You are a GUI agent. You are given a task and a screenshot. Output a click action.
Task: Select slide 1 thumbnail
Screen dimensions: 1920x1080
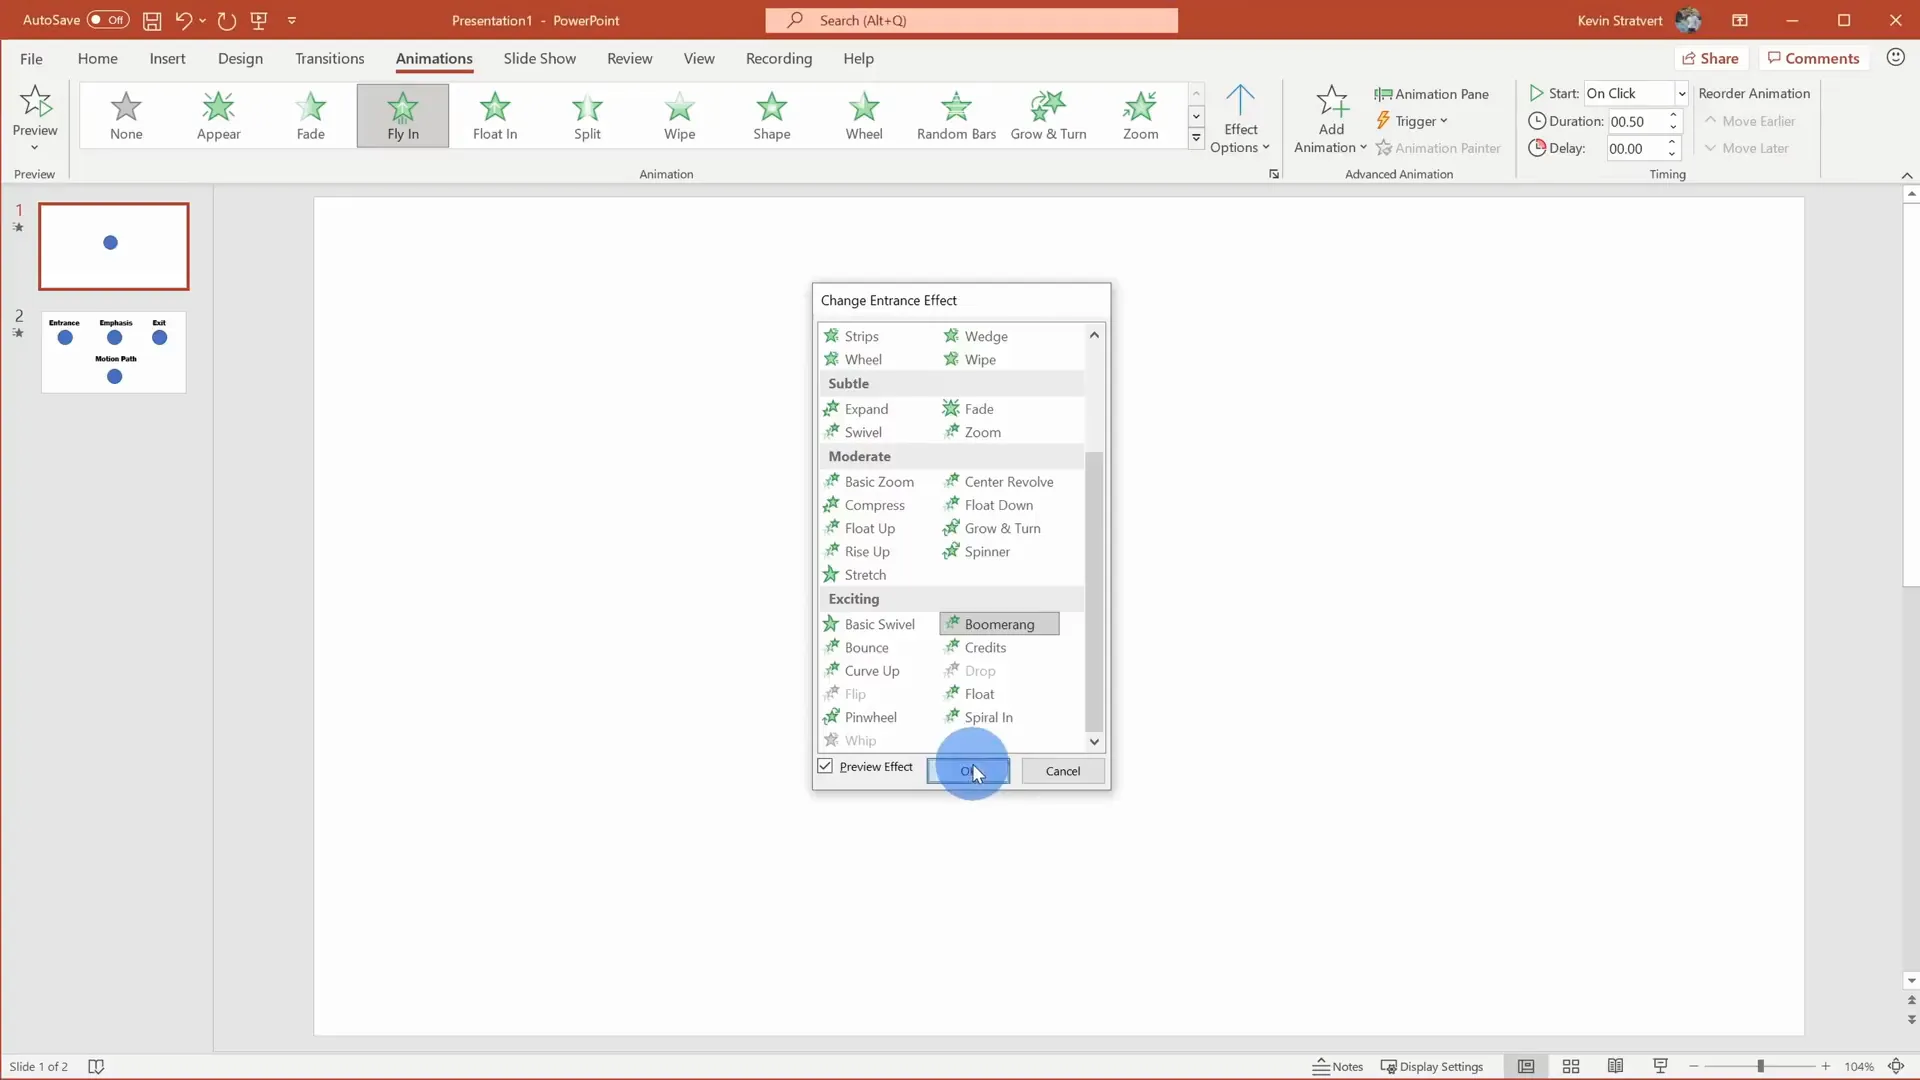click(x=113, y=246)
